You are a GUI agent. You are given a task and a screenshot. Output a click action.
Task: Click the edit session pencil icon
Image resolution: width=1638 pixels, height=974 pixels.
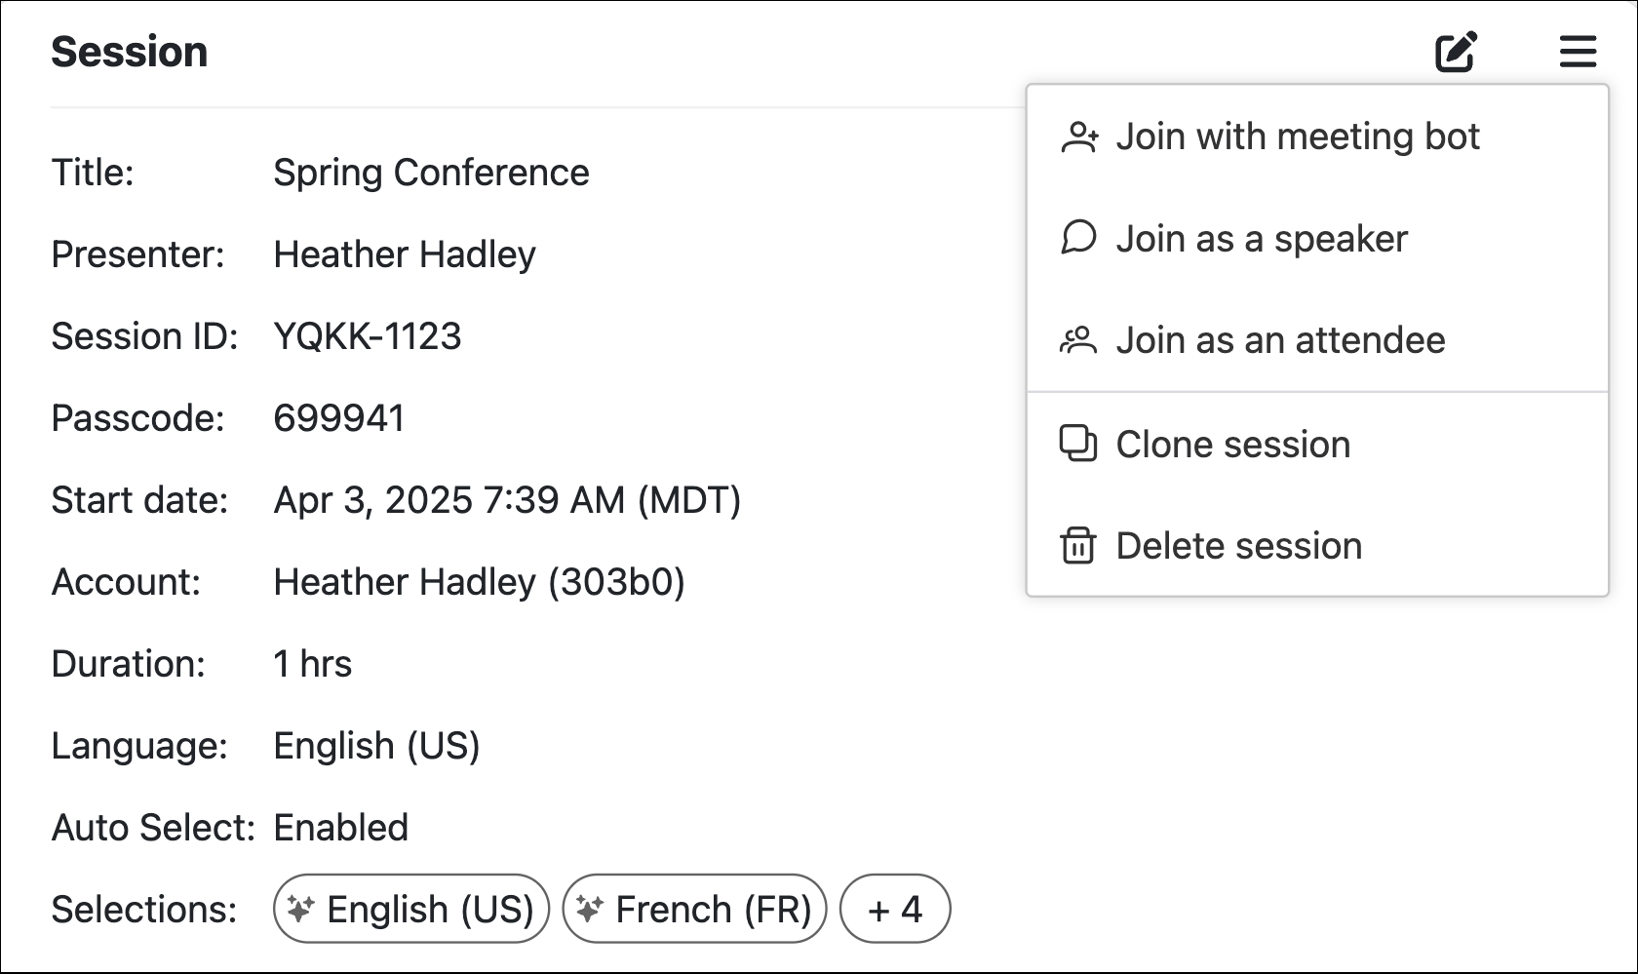pos(1455,51)
